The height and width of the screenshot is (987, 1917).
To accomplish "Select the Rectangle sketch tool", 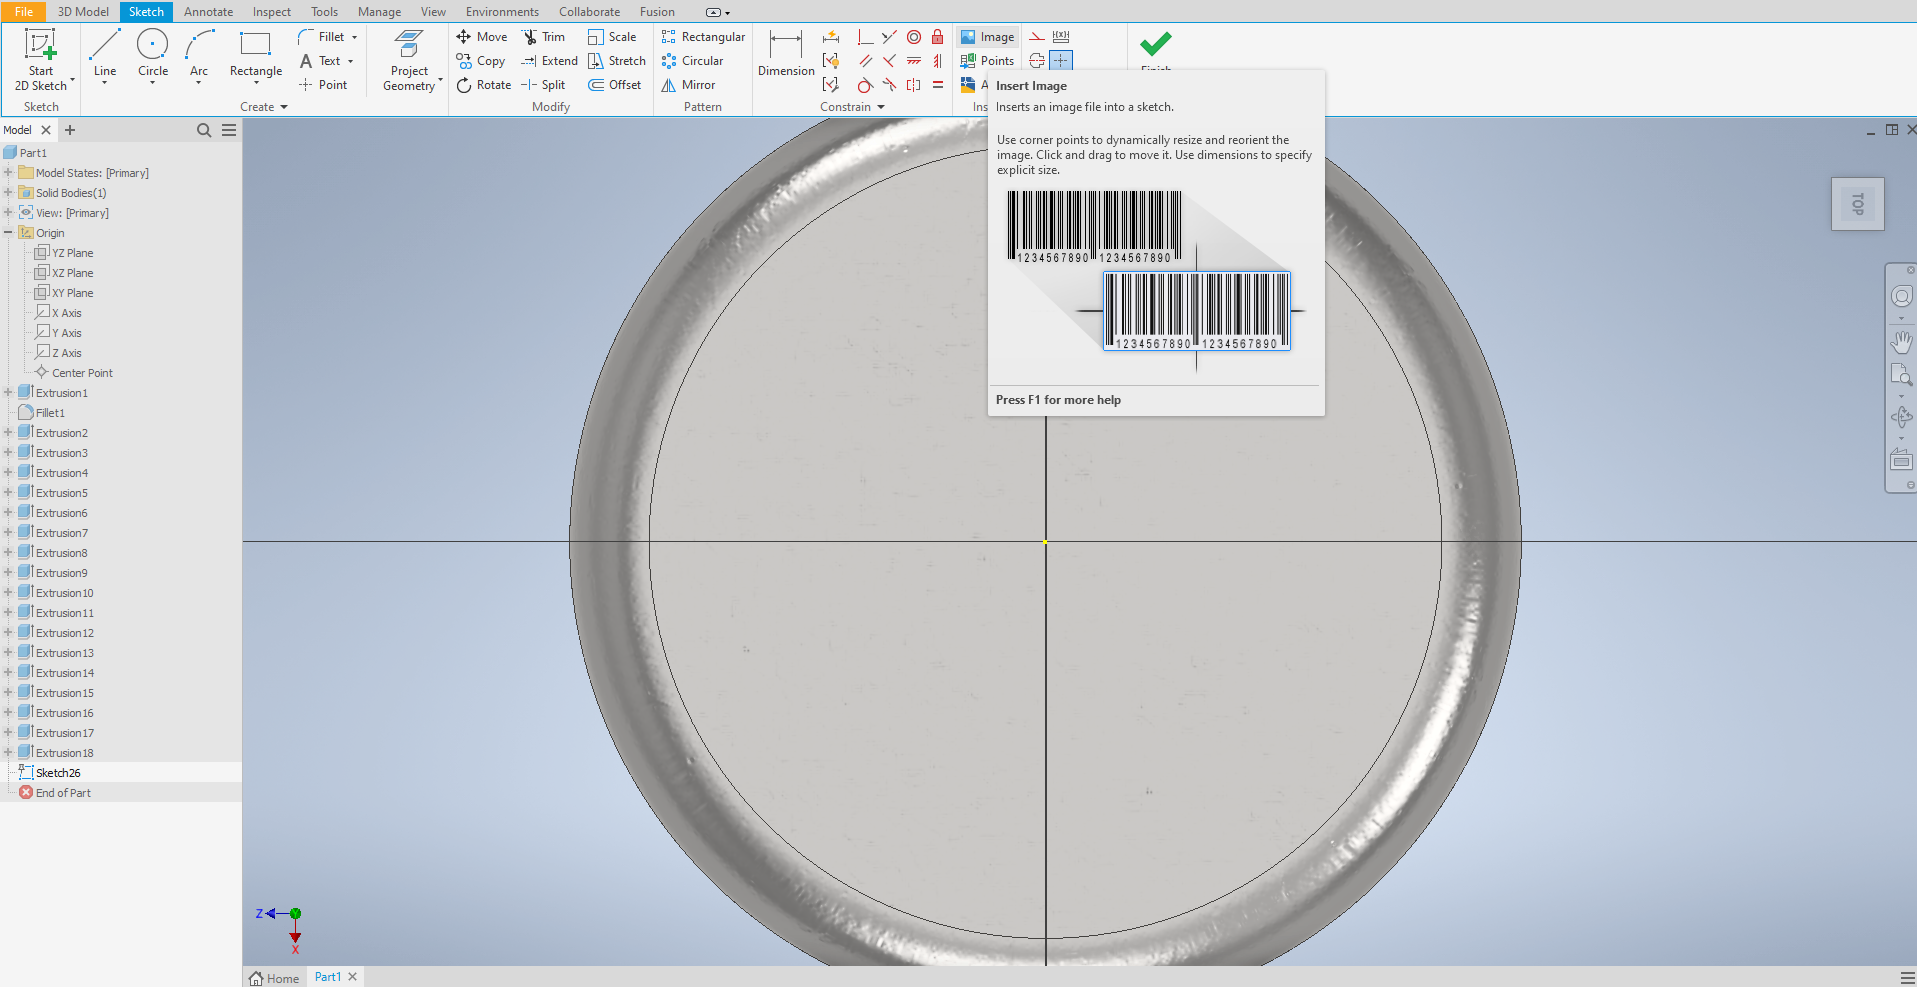I will click(x=256, y=55).
